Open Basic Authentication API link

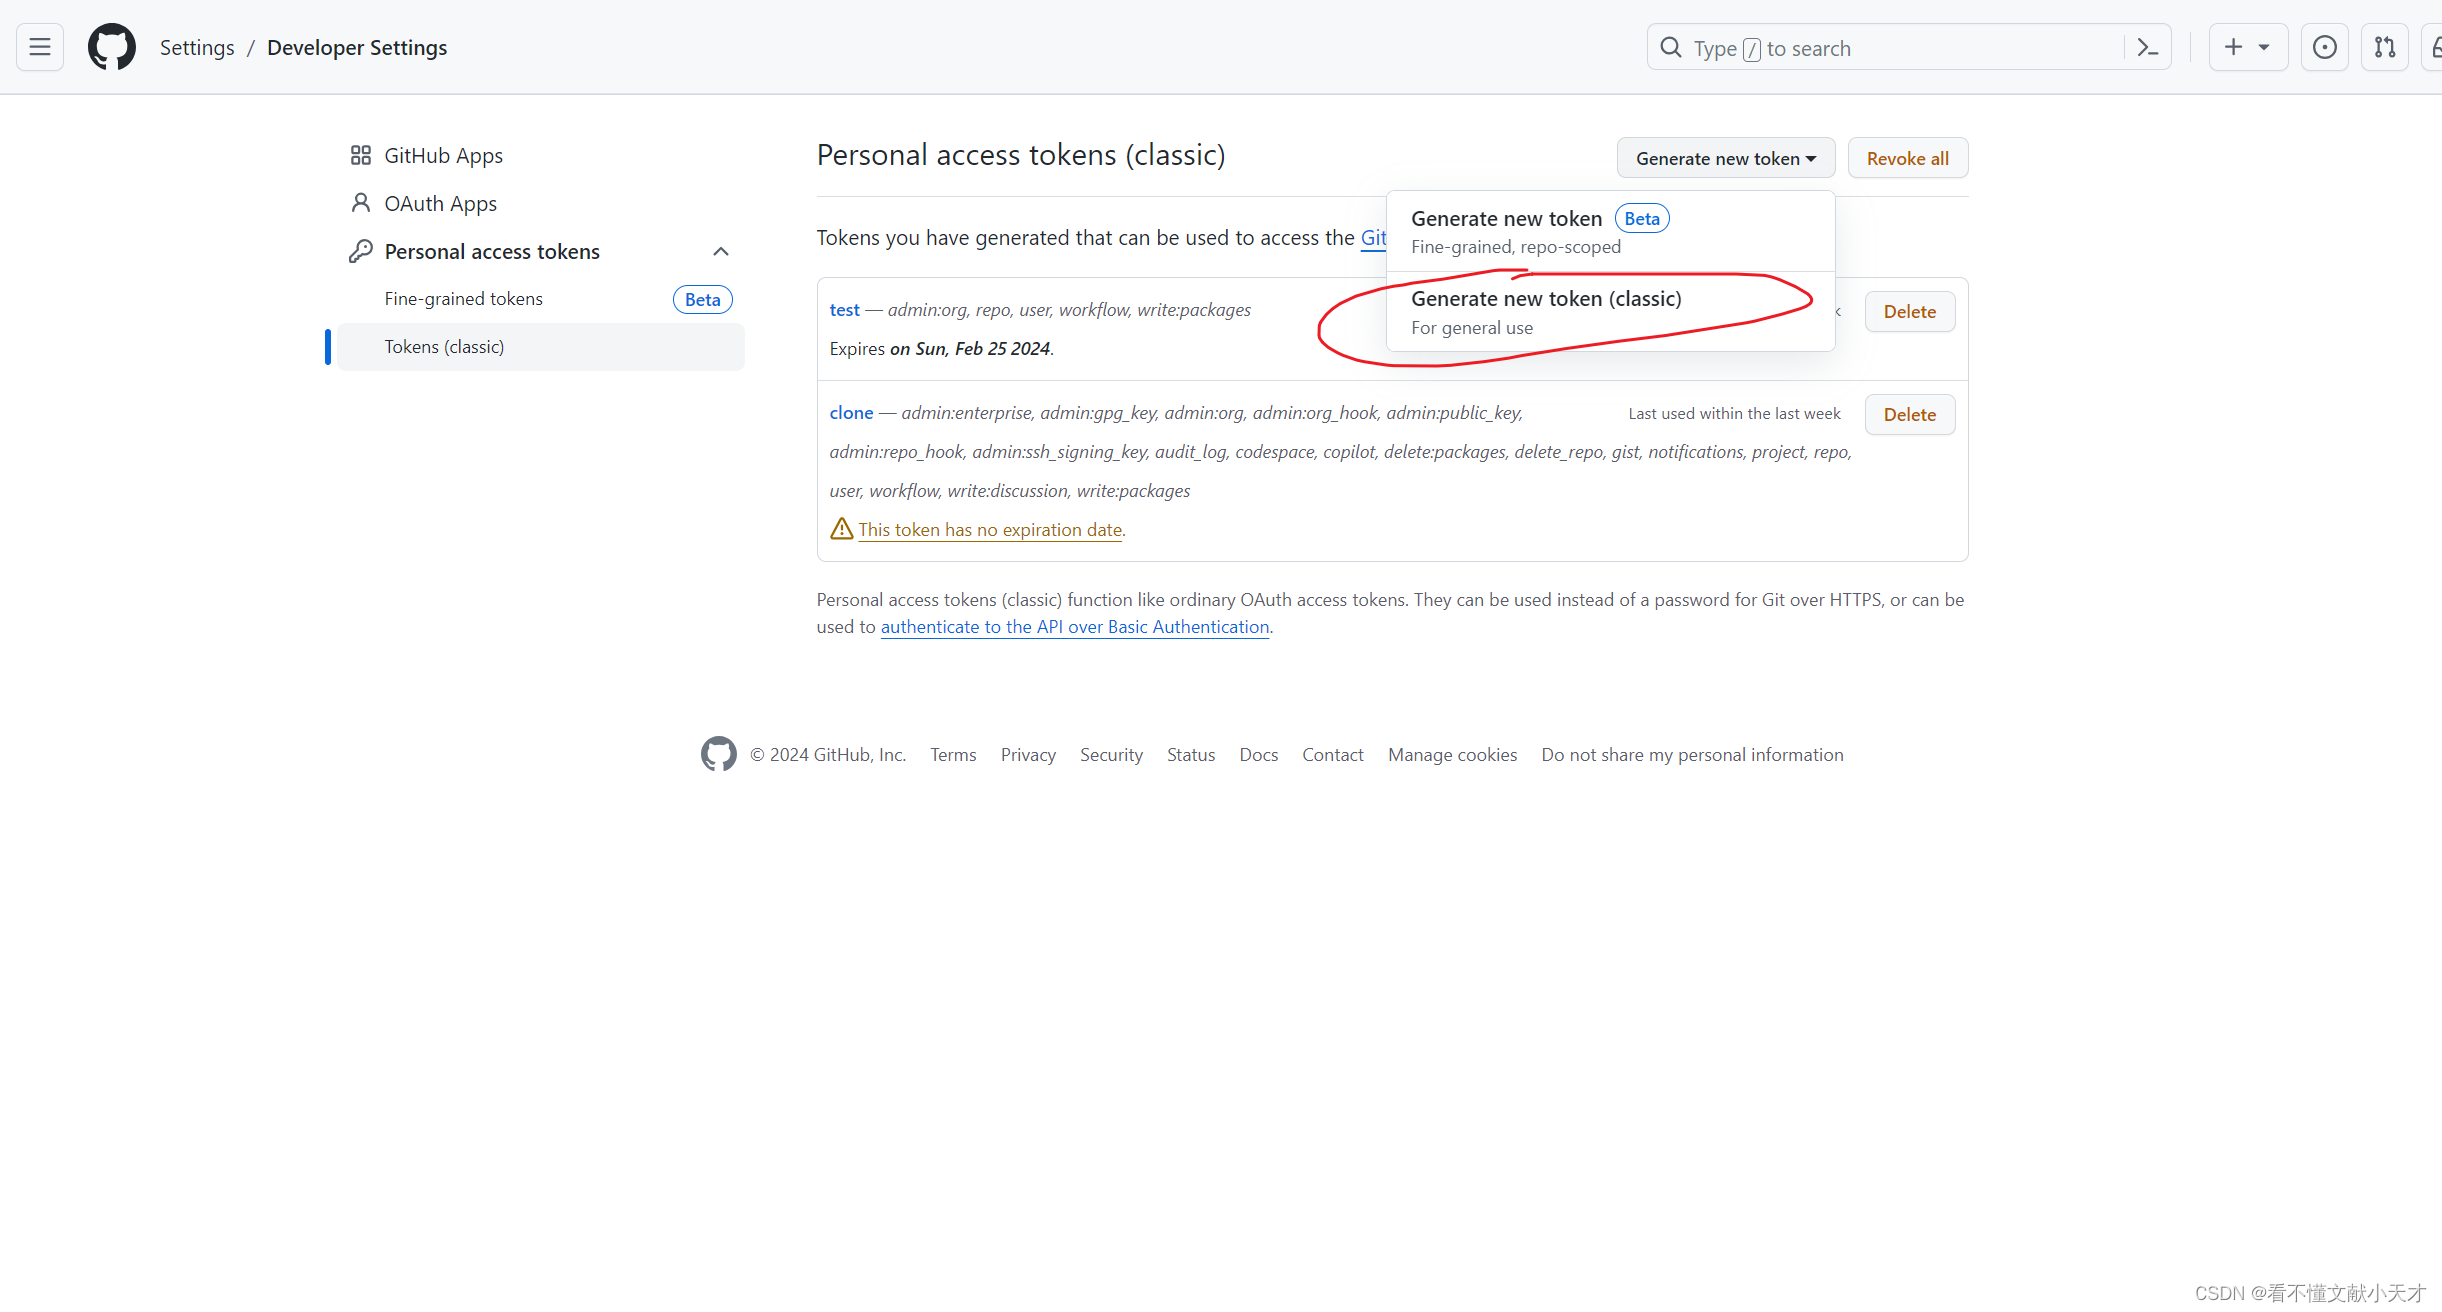[1074, 627]
